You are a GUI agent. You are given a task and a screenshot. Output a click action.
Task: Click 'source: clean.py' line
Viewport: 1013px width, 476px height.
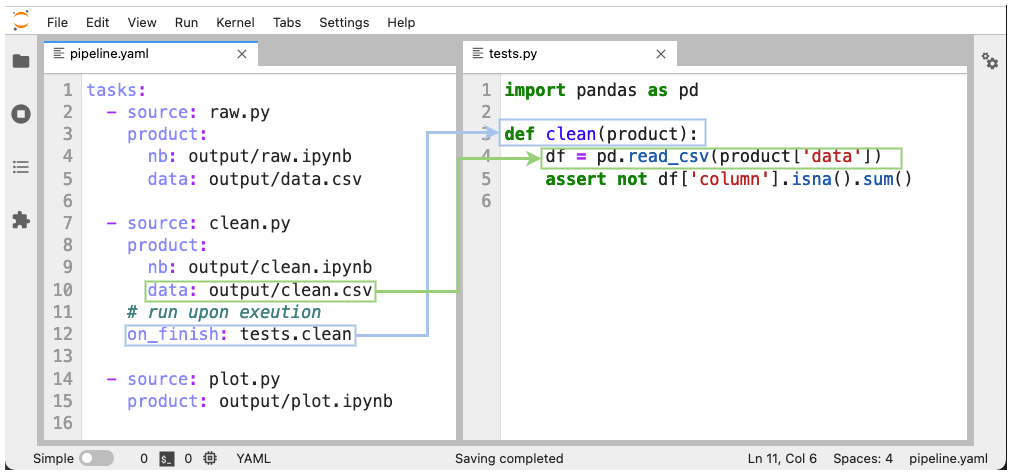click(x=209, y=223)
